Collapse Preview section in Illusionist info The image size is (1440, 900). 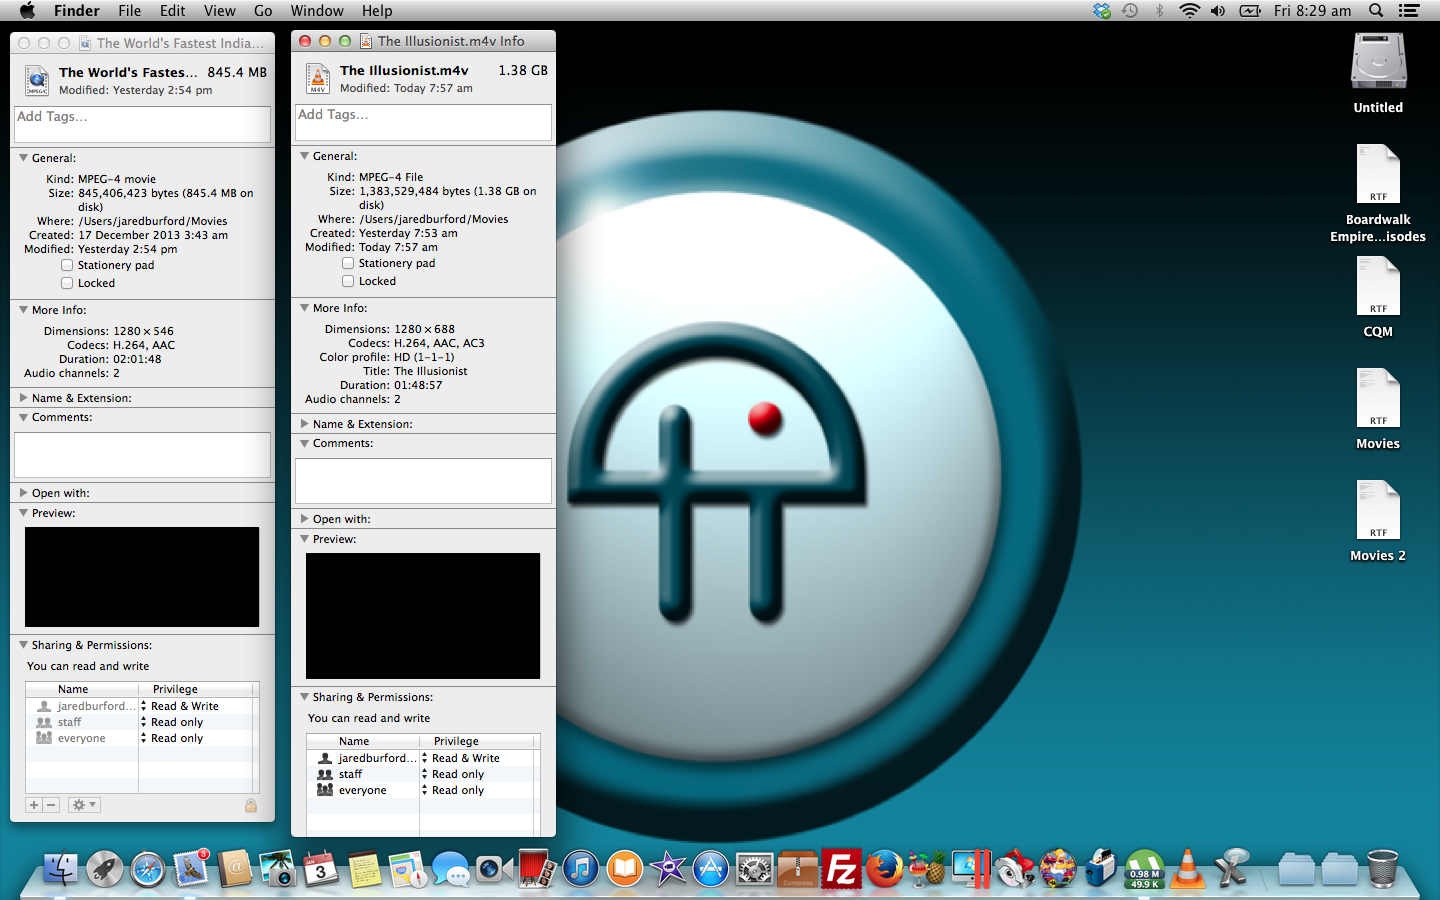[305, 539]
